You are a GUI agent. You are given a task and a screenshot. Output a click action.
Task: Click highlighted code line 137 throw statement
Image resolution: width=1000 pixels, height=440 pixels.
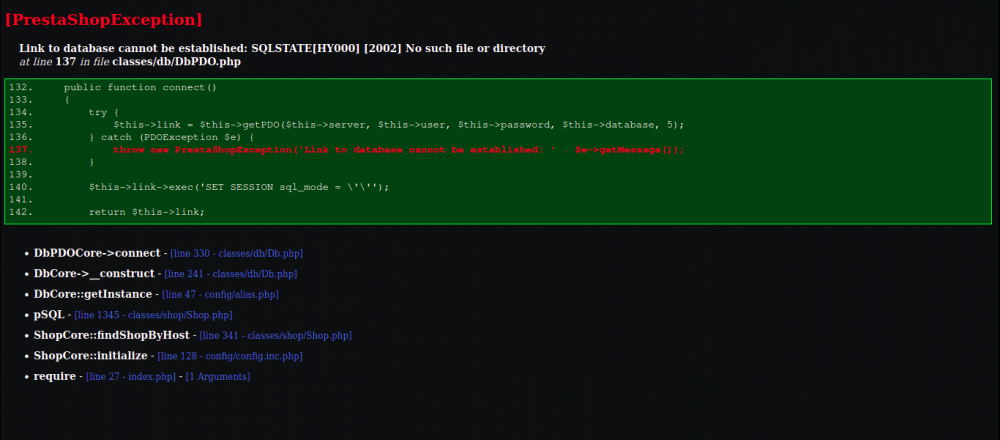tap(399, 149)
